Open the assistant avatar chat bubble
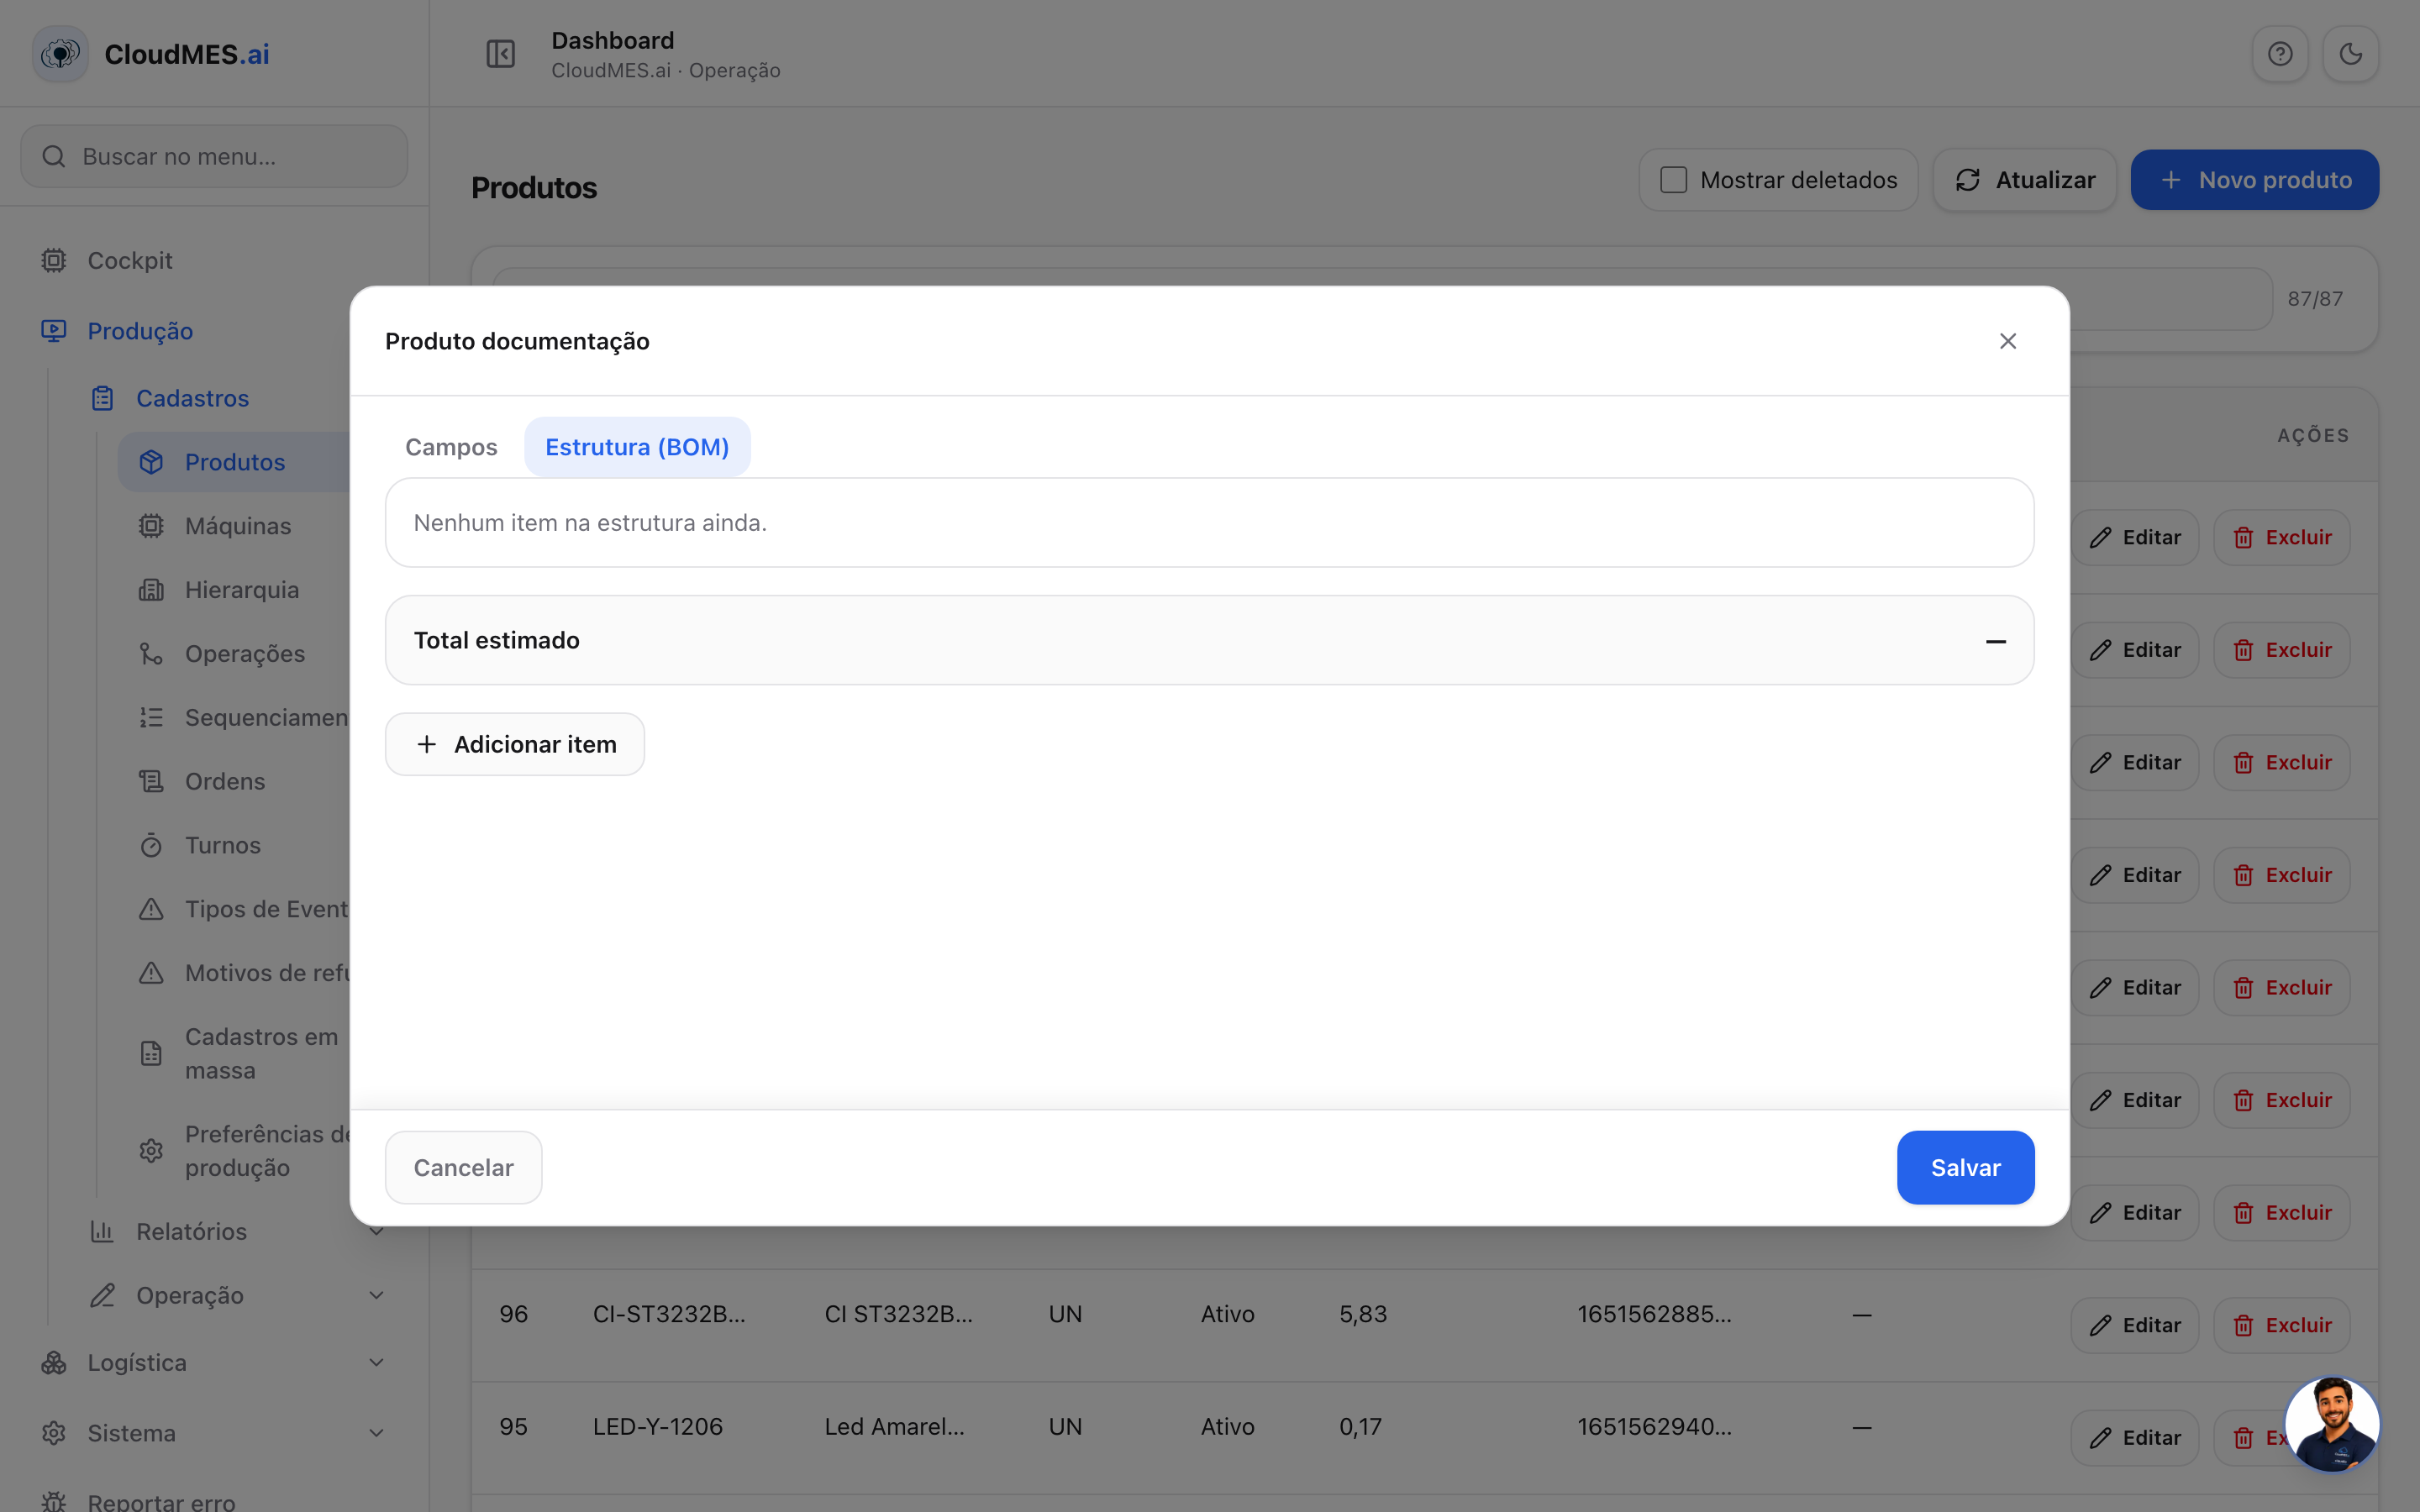Screen dimensions: 2420x1512 pyautogui.click(x=2333, y=1424)
